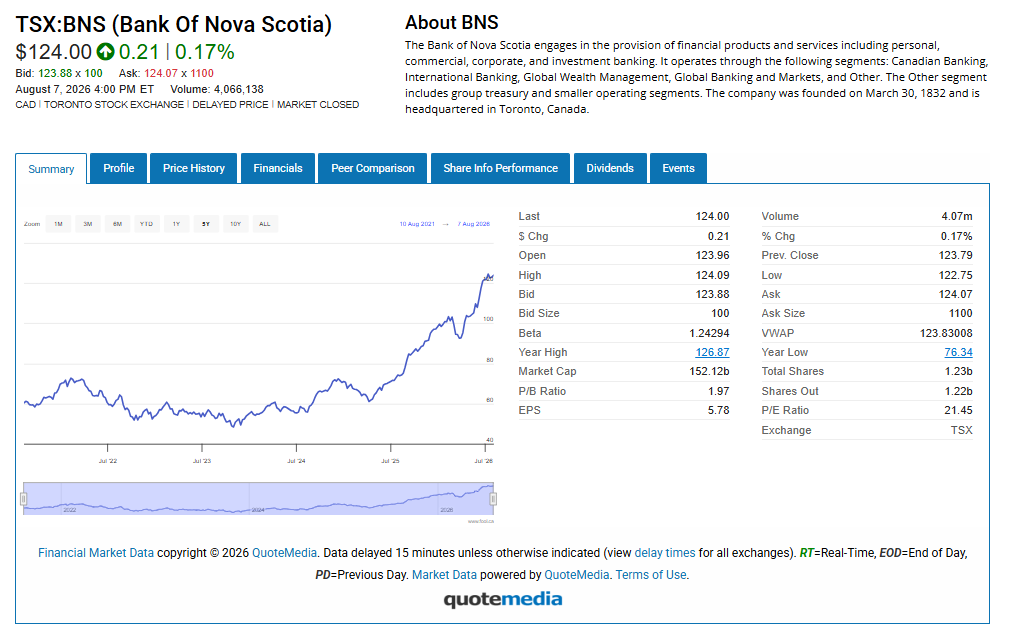Follow the Financial Market Data link
Screen dimensions: 1011x632
click(x=96, y=553)
